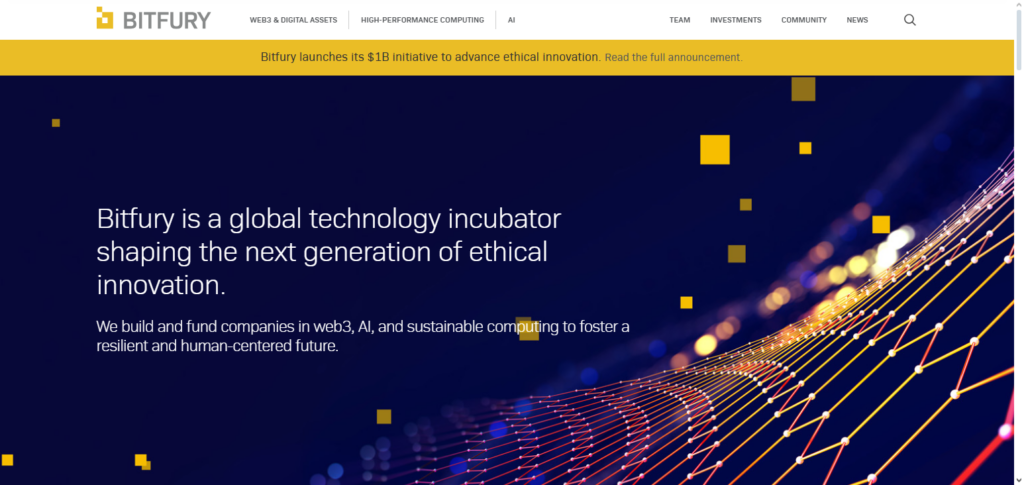
Task: Open the search magnifier icon
Action: coord(909,20)
